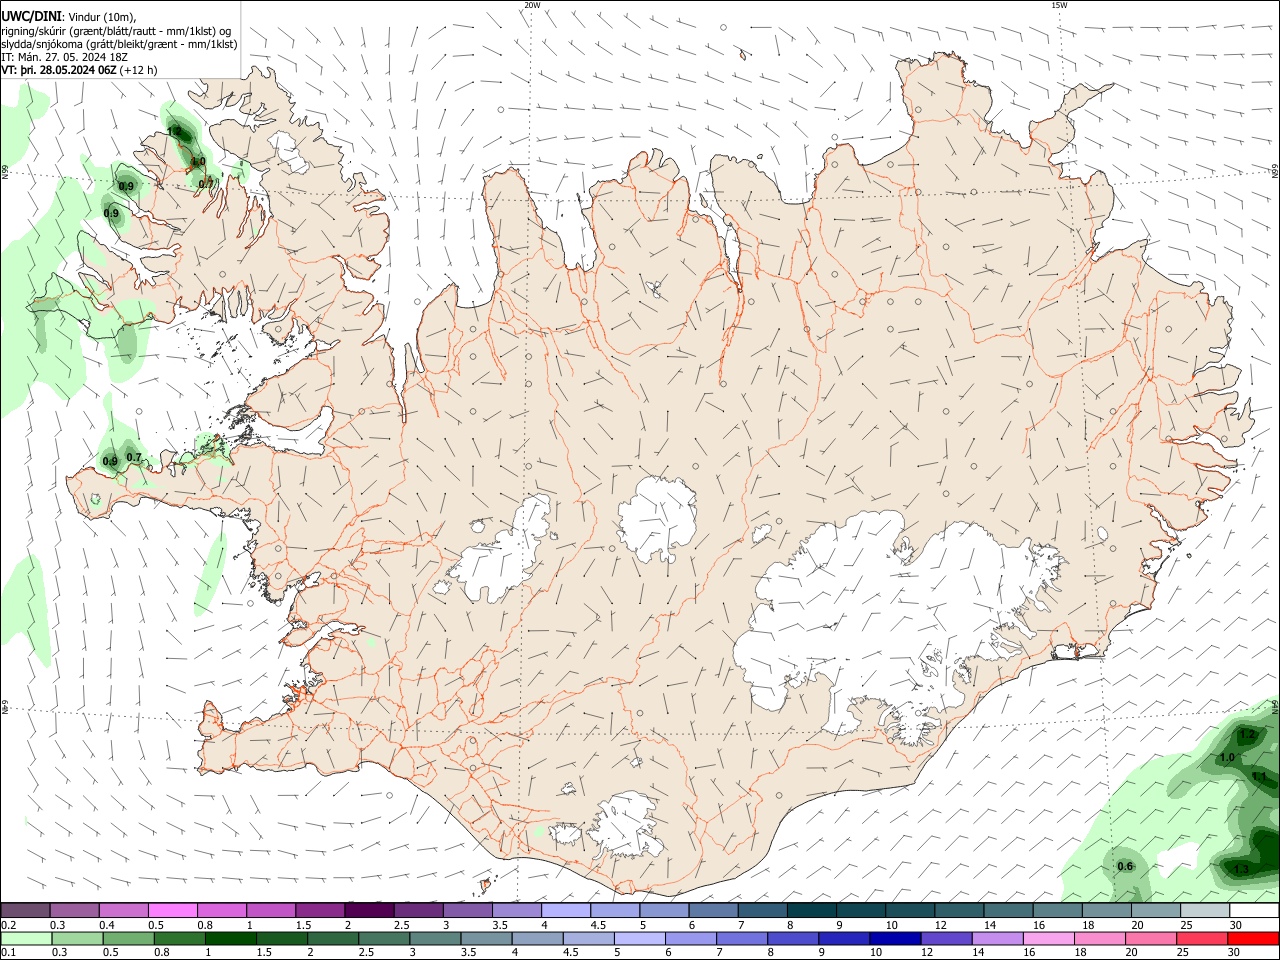
Task: Click the 20W longitude label
Action: 532,5
